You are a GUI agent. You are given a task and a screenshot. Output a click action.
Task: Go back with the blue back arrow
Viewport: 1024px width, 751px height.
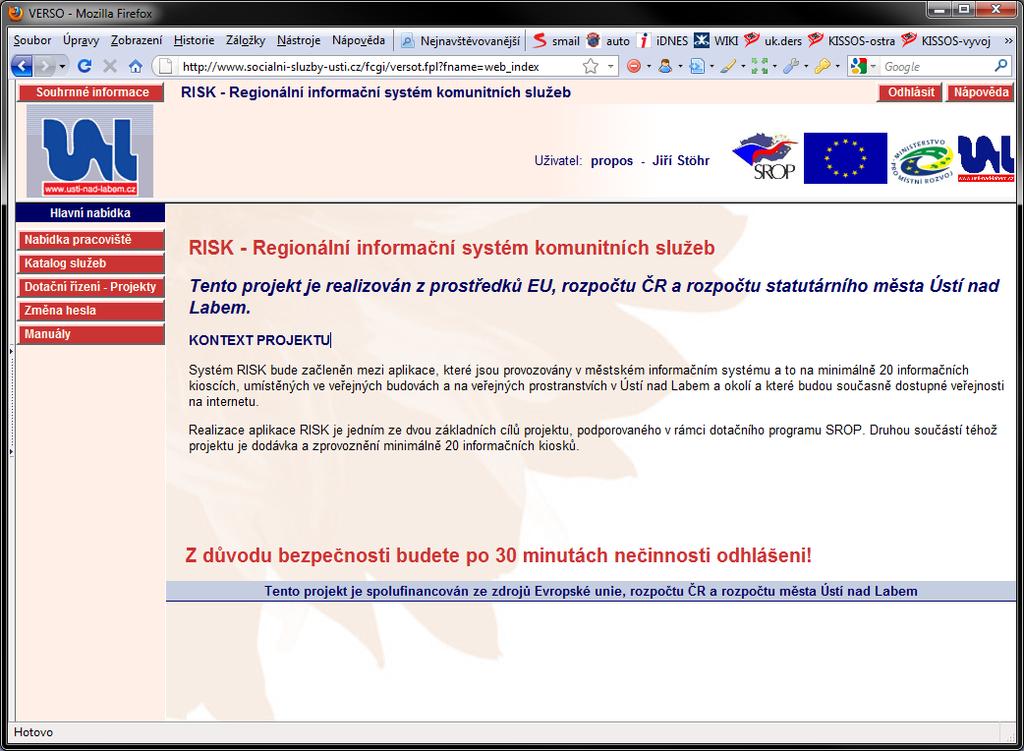click(22, 66)
